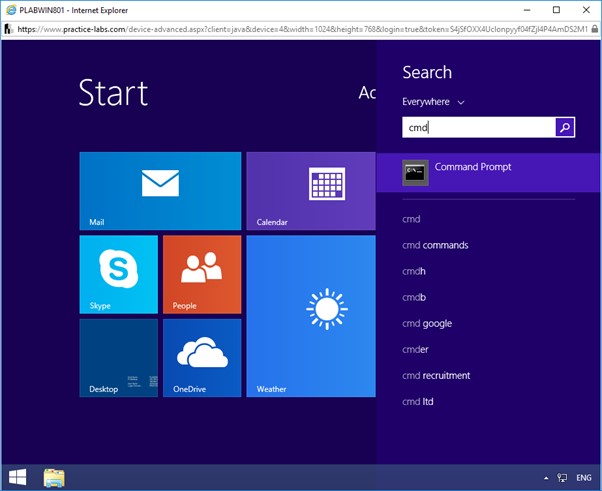Open File Explorer from the taskbar

pos(54,478)
